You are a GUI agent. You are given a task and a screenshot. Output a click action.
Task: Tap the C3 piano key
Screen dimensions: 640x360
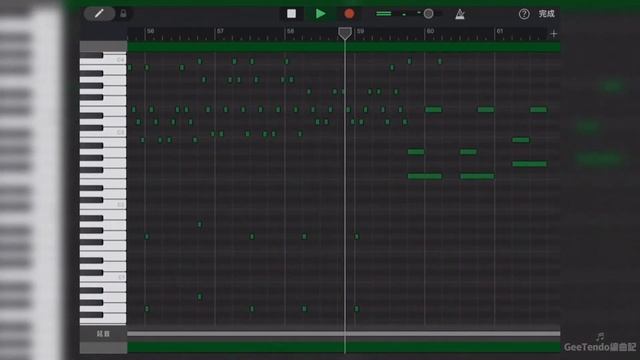pyautogui.click(x=114, y=133)
